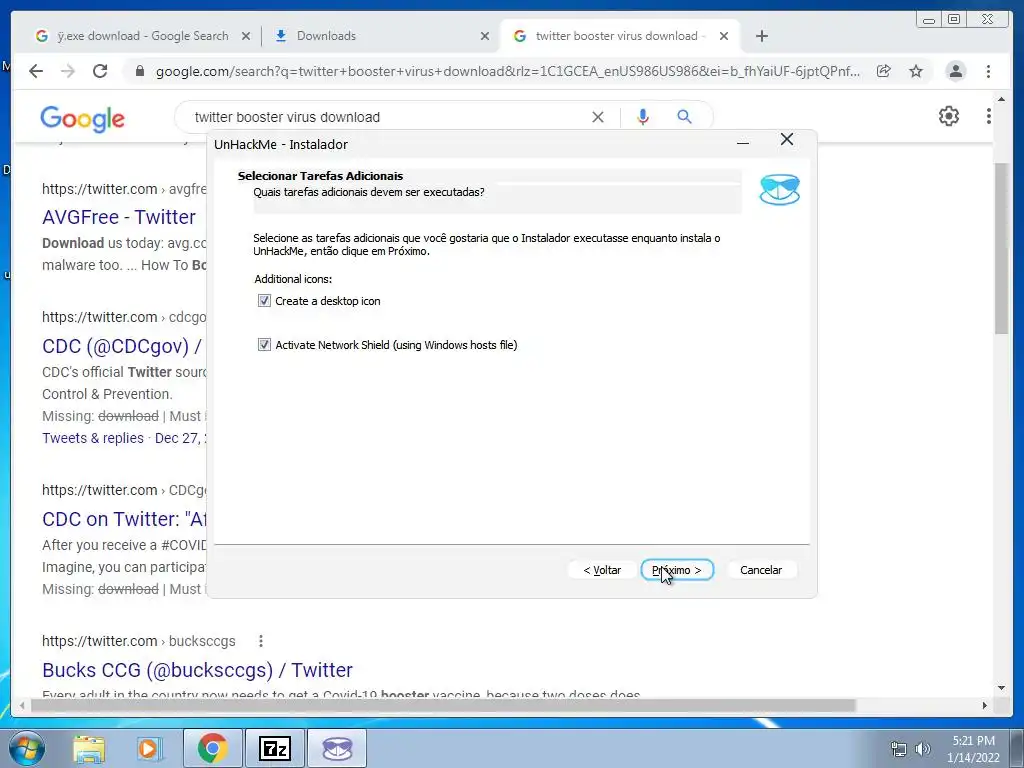
Task: Open CDC on Twitter search result
Action: [124, 519]
